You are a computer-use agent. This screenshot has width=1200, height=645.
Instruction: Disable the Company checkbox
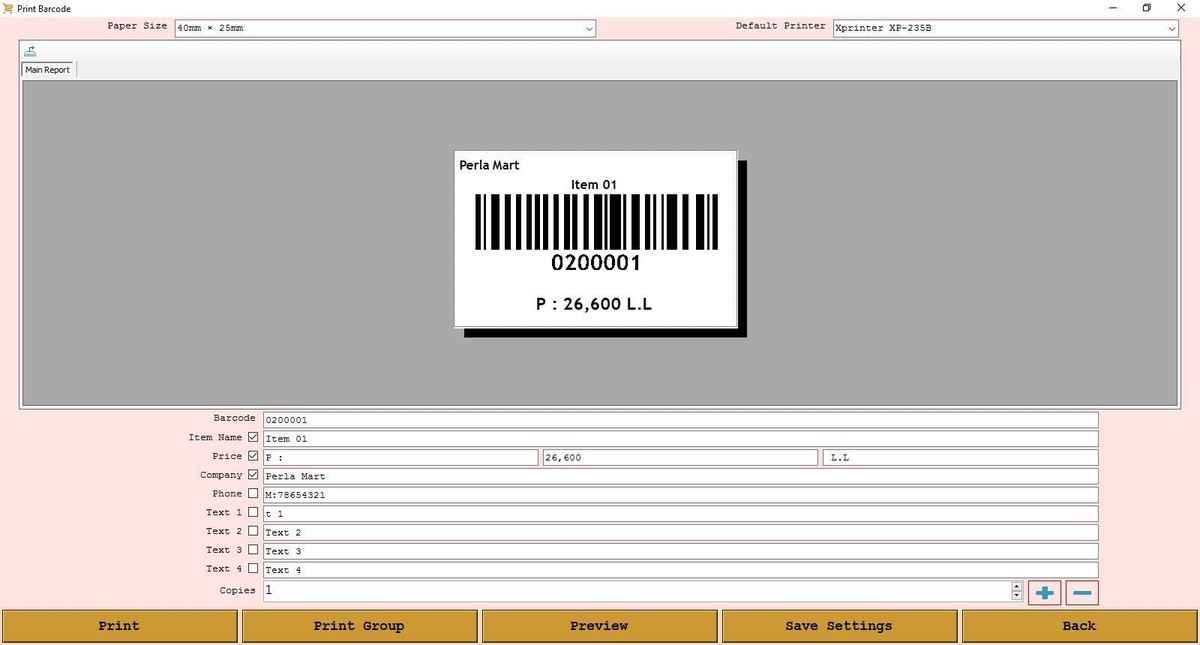click(253, 475)
